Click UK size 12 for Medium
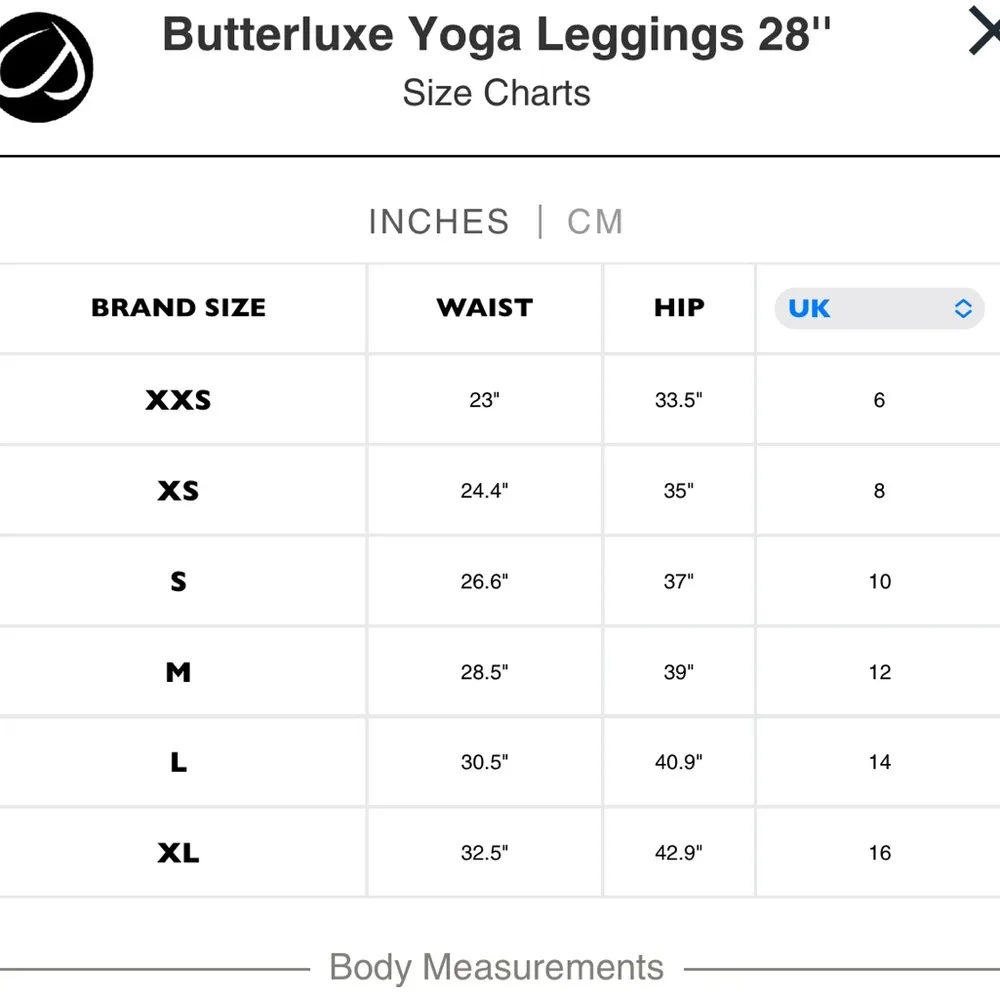Screen dimensions: 1000x1000 [x=878, y=672]
